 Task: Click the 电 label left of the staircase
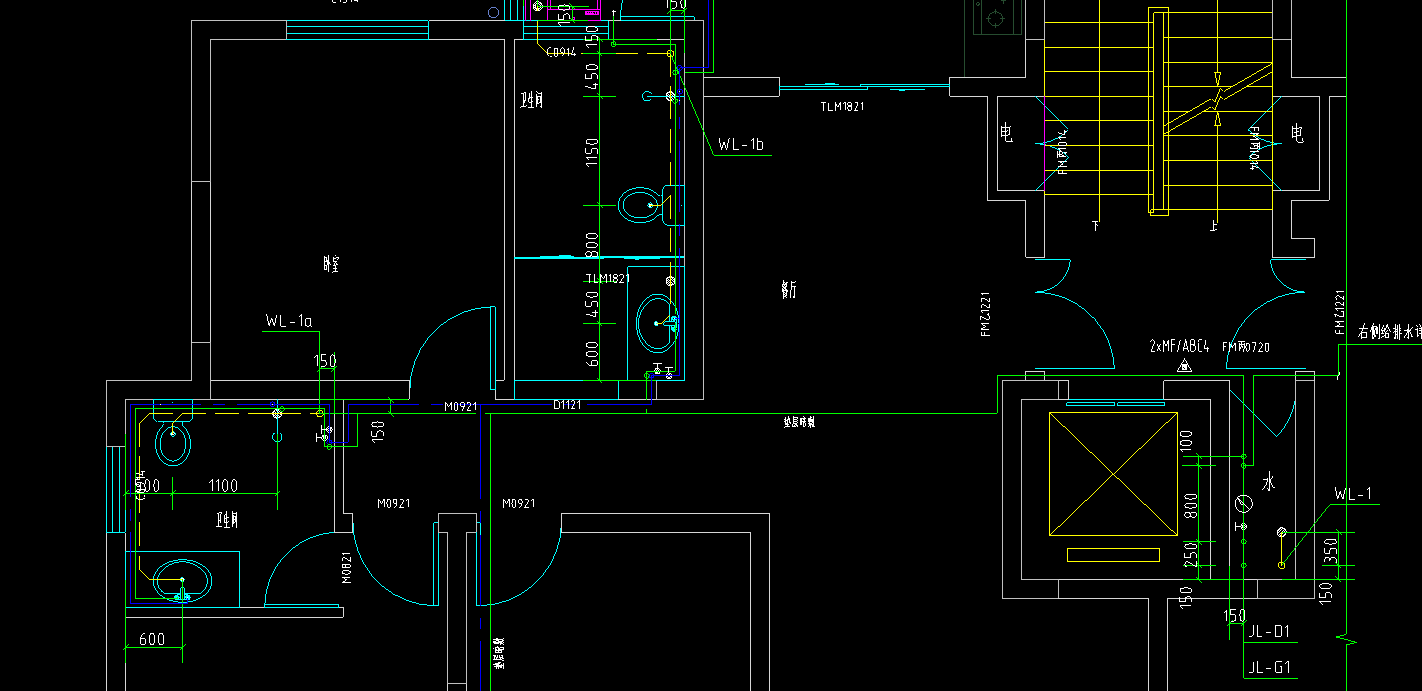[1007, 133]
